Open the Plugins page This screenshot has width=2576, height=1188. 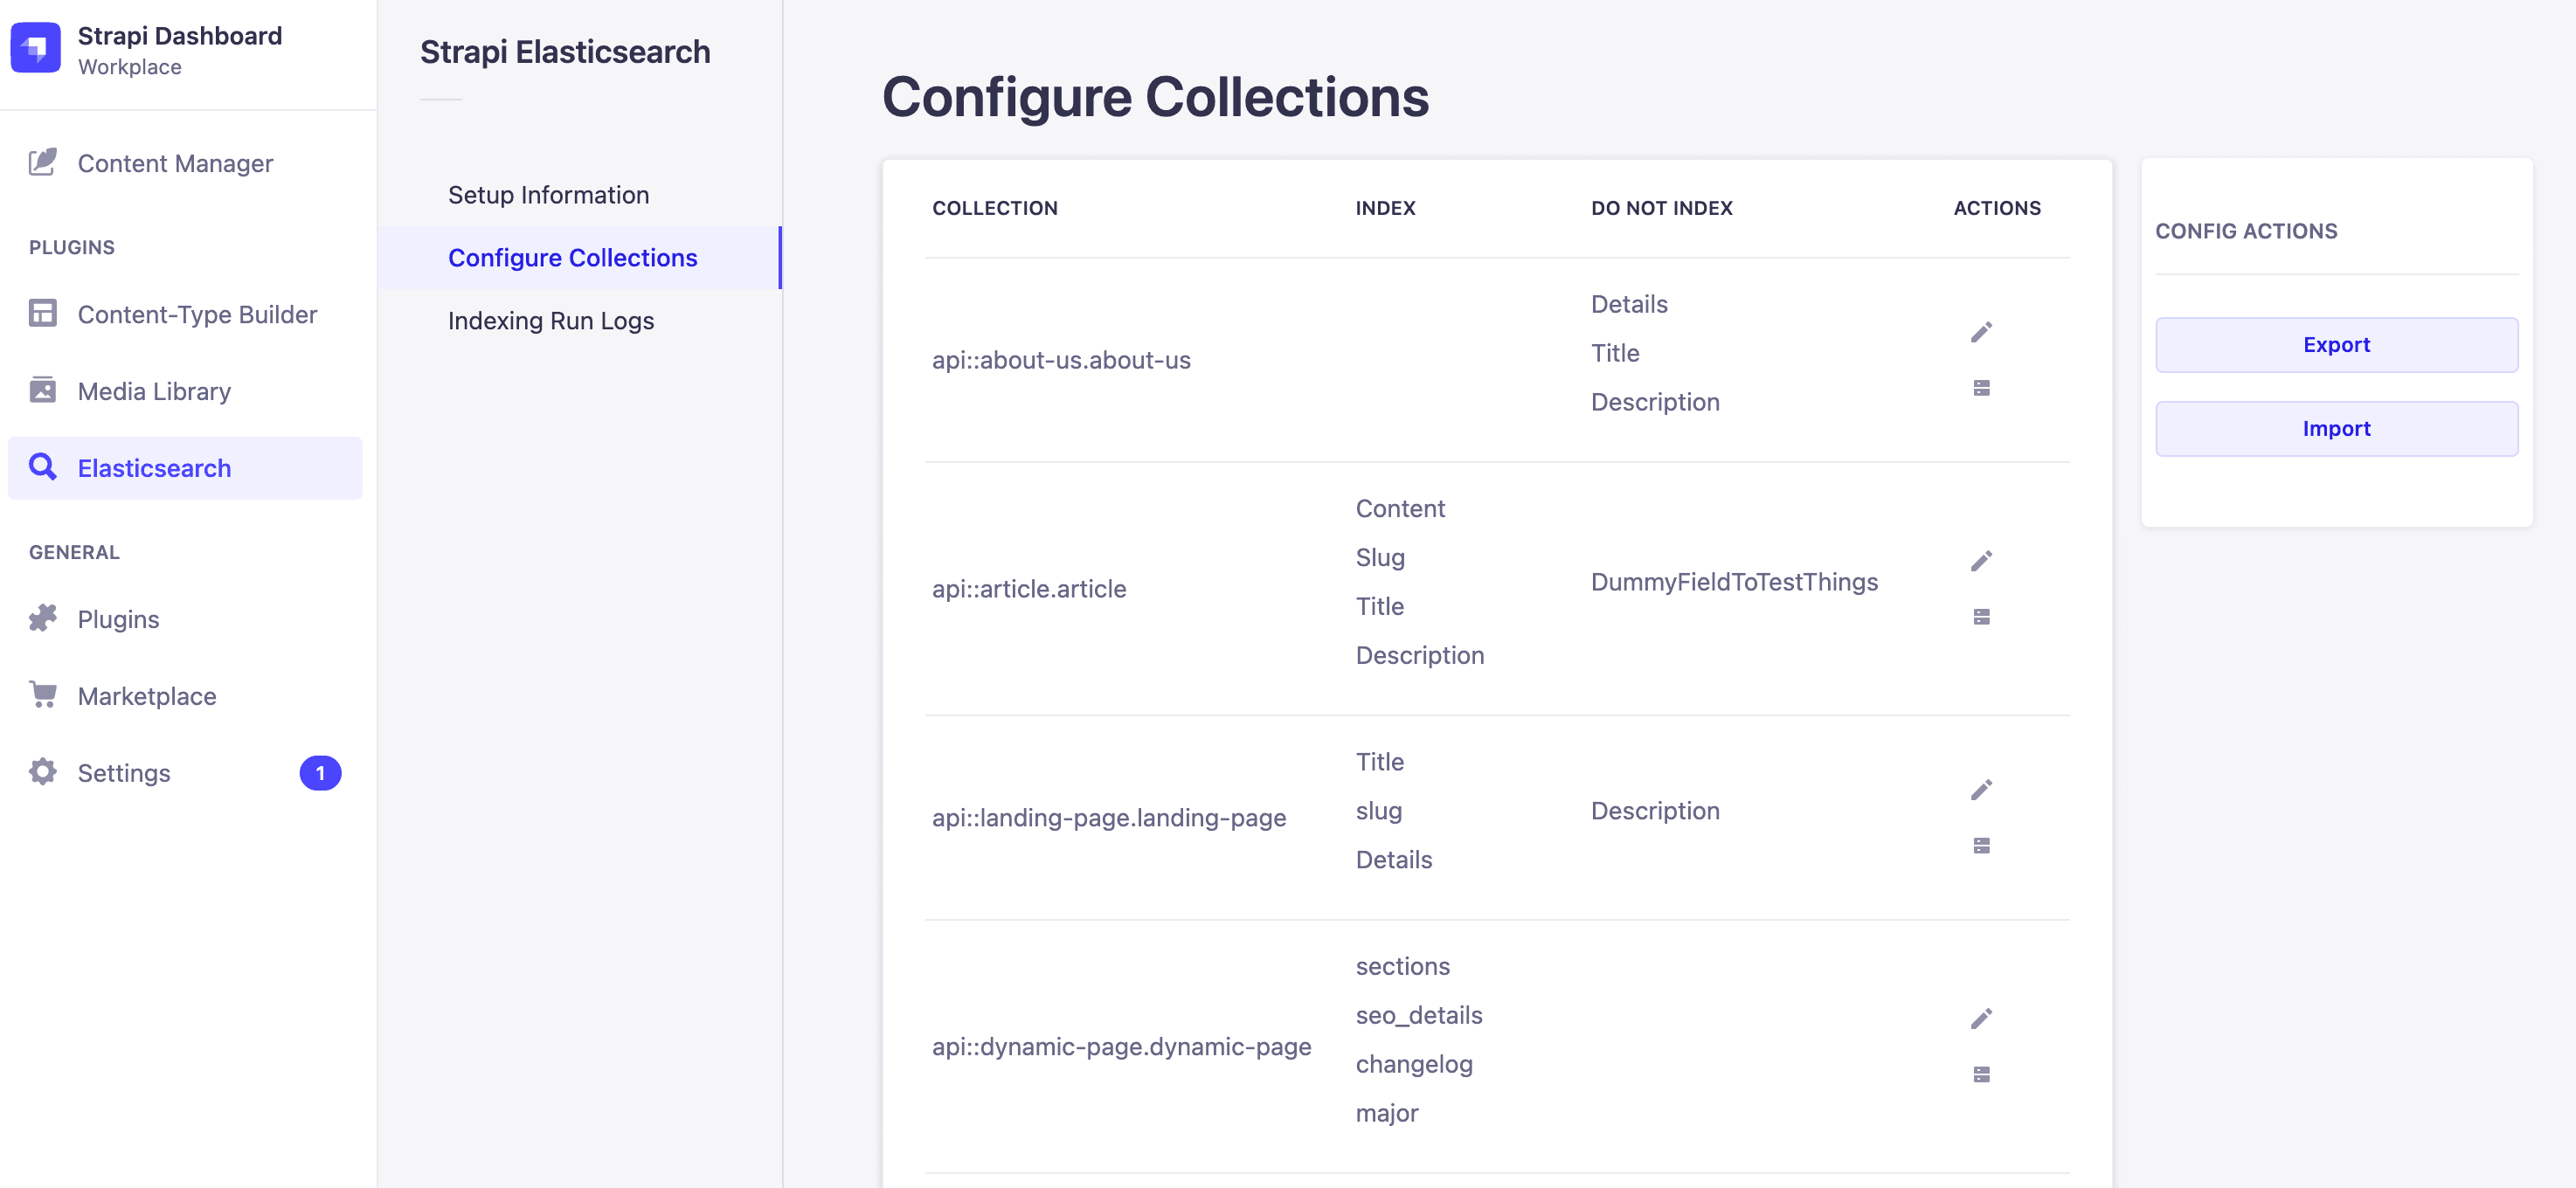coord(118,619)
